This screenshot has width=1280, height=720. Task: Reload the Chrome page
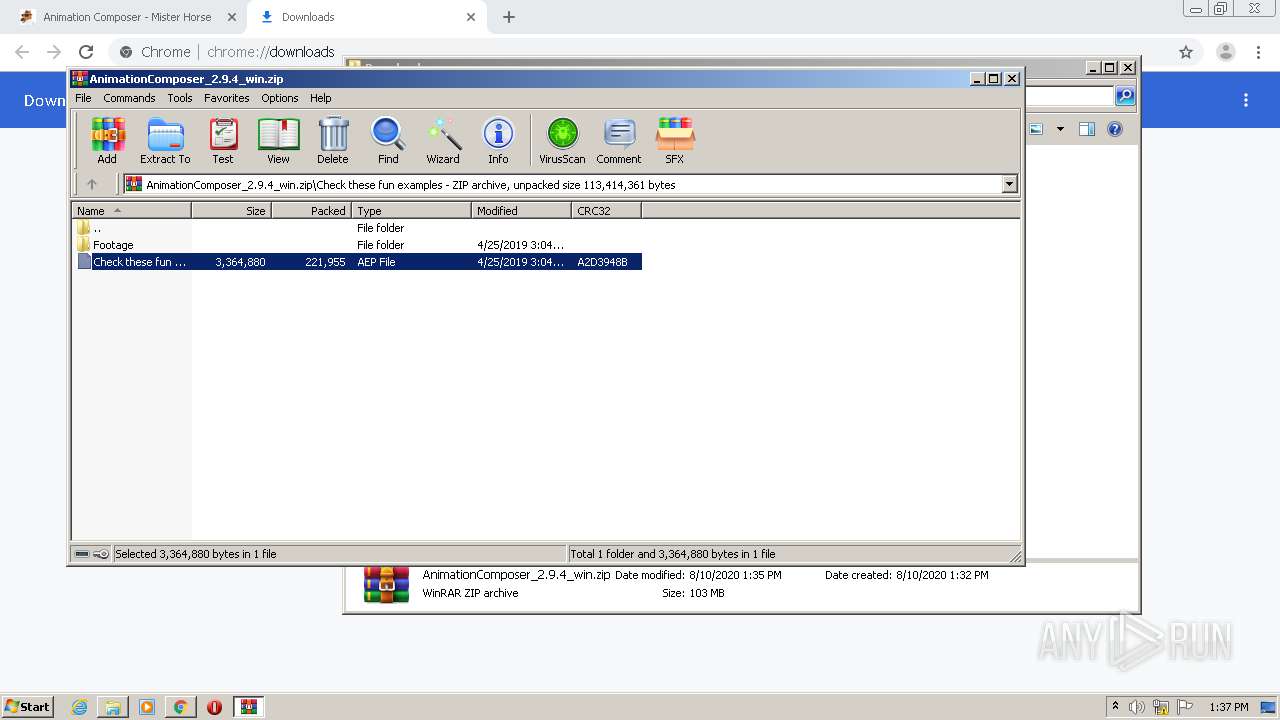point(86,52)
